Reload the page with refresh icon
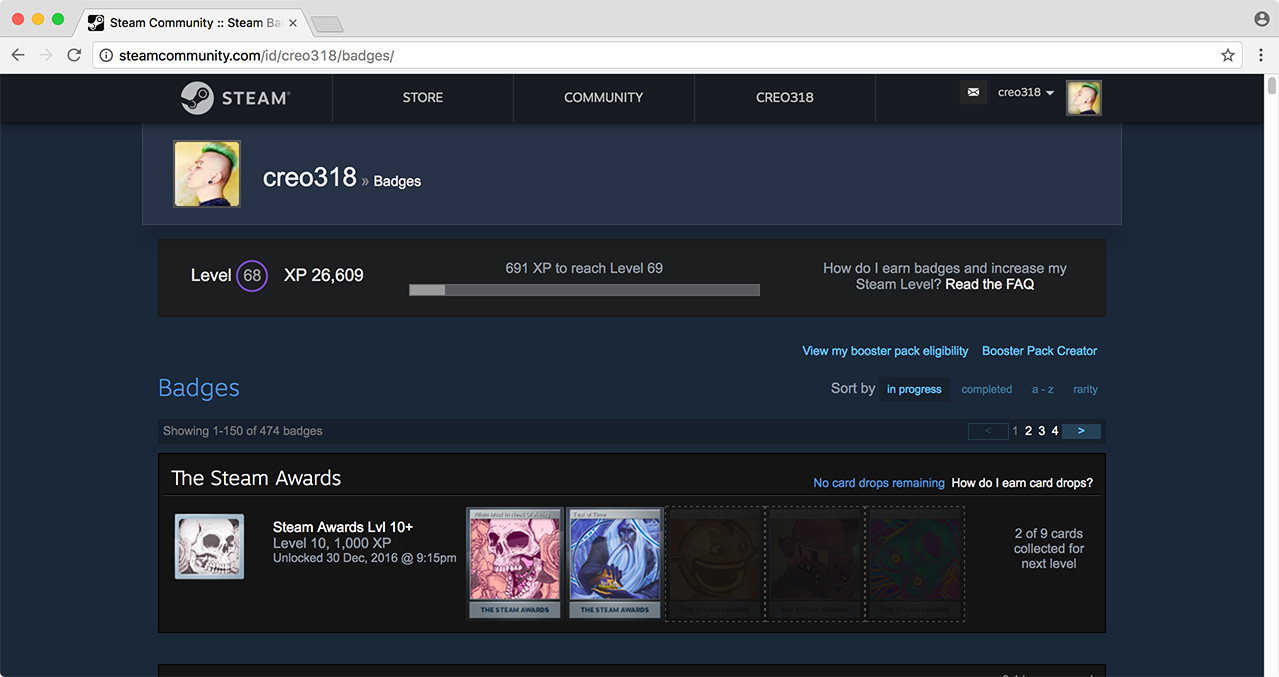Image resolution: width=1279 pixels, height=677 pixels. tap(74, 56)
